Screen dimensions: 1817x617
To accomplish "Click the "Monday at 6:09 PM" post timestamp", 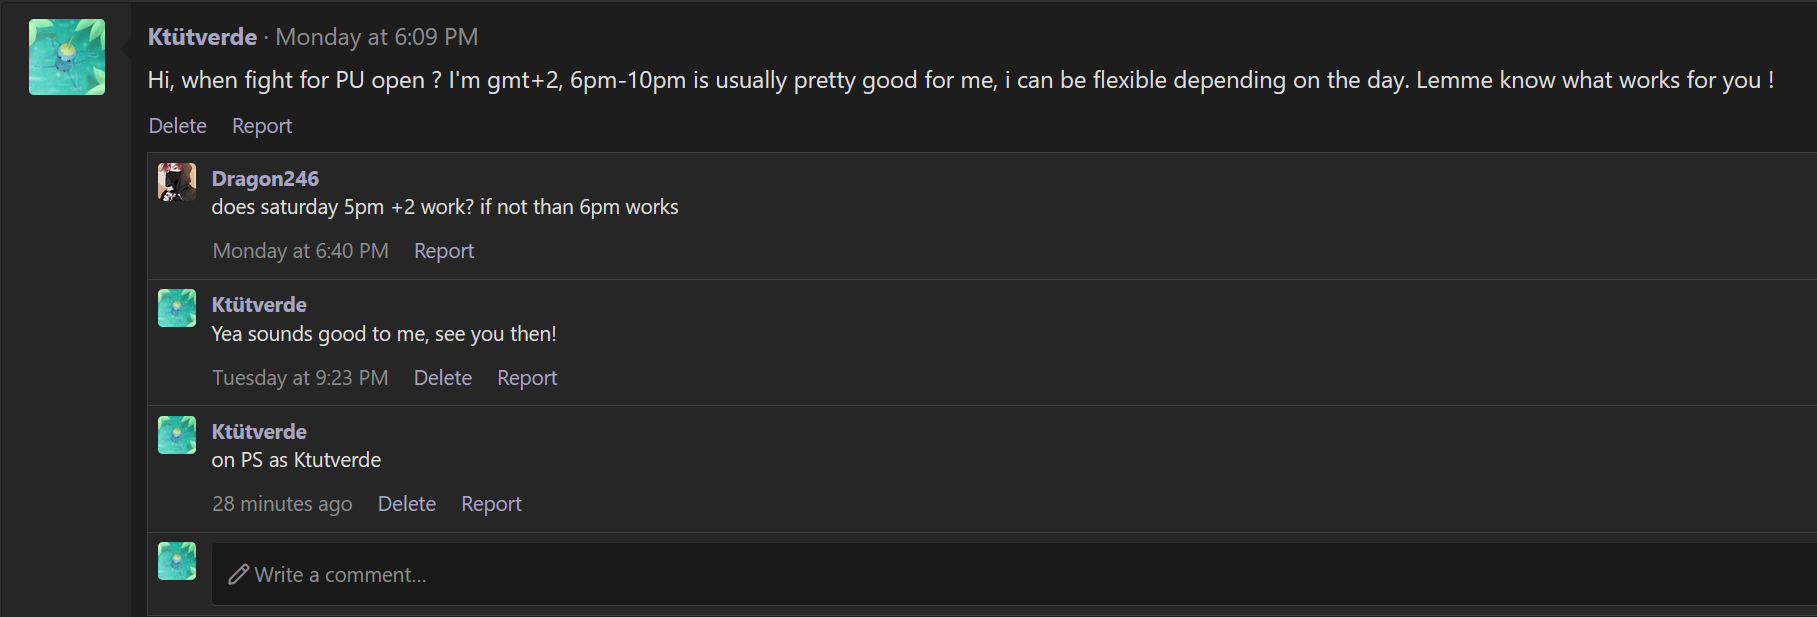I will [377, 37].
